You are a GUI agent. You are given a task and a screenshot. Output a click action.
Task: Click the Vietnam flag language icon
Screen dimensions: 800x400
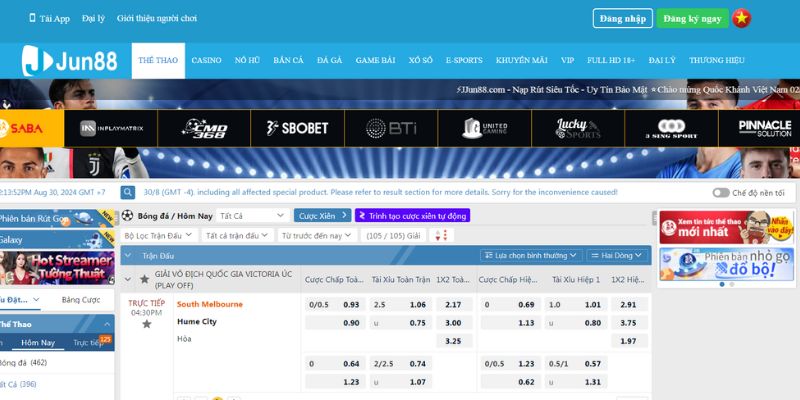pos(741,18)
